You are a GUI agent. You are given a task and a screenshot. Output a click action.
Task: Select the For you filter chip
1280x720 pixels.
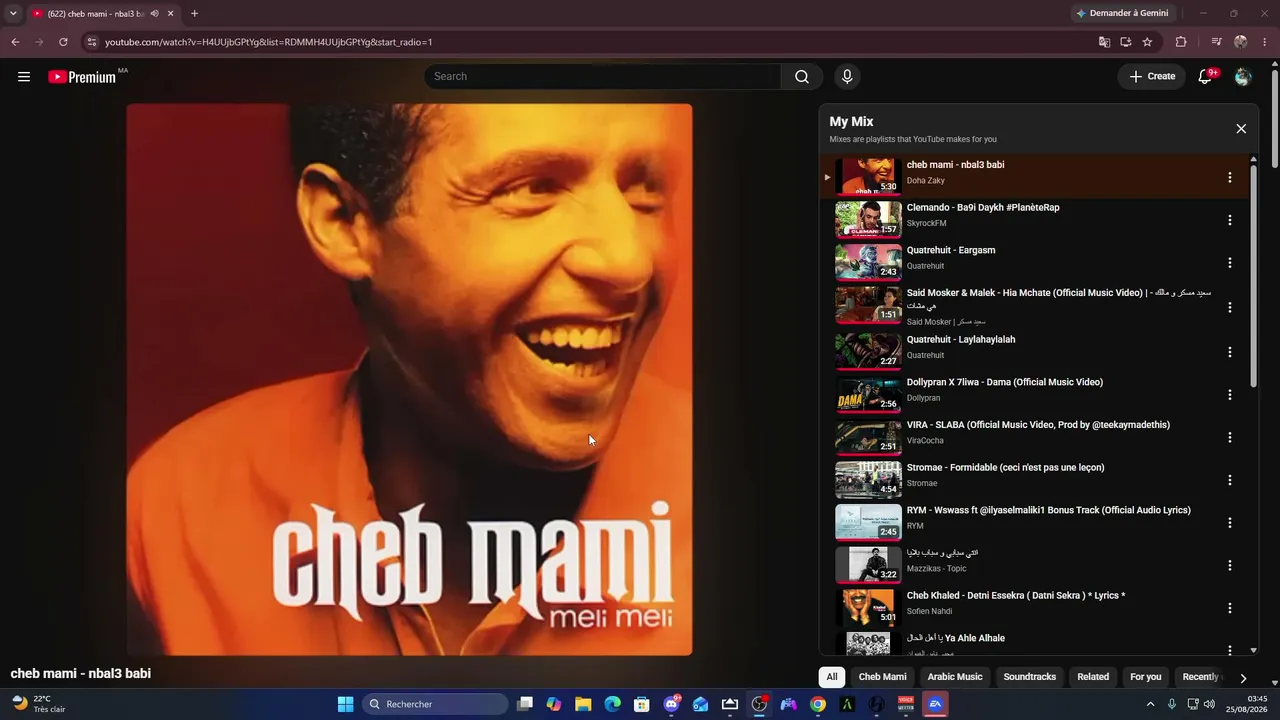point(1146,677)
